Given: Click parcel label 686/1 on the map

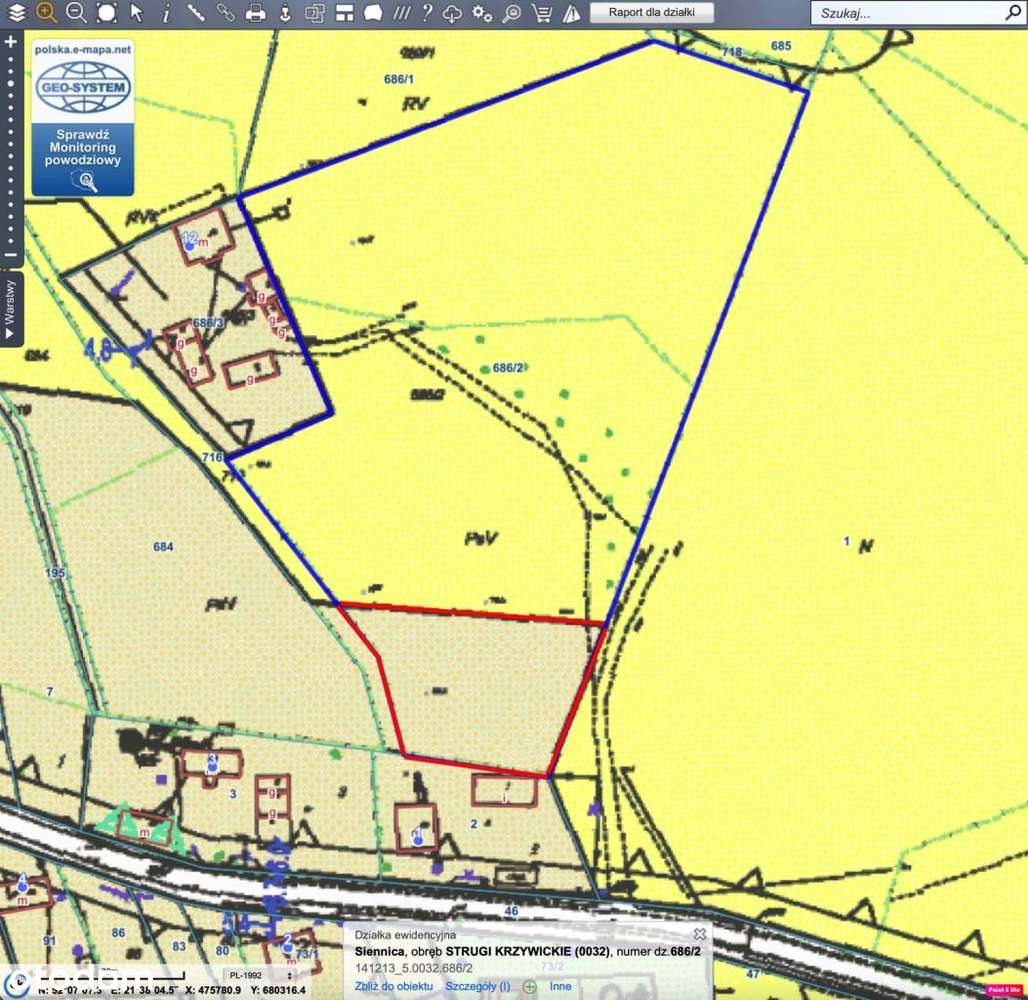Looking at the screenshot, I should [x=399, y=79].
